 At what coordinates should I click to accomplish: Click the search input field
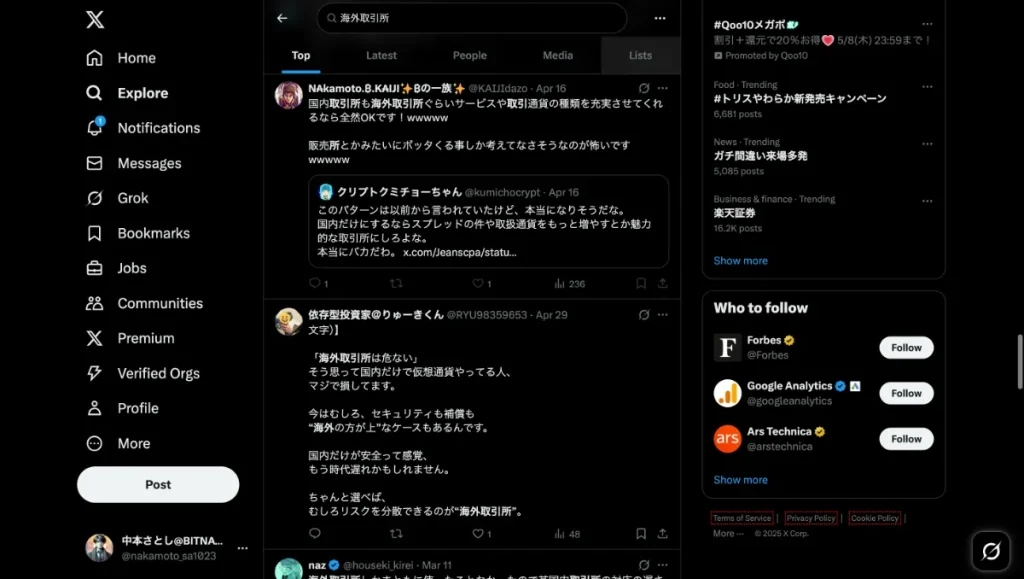coord(472,18)
